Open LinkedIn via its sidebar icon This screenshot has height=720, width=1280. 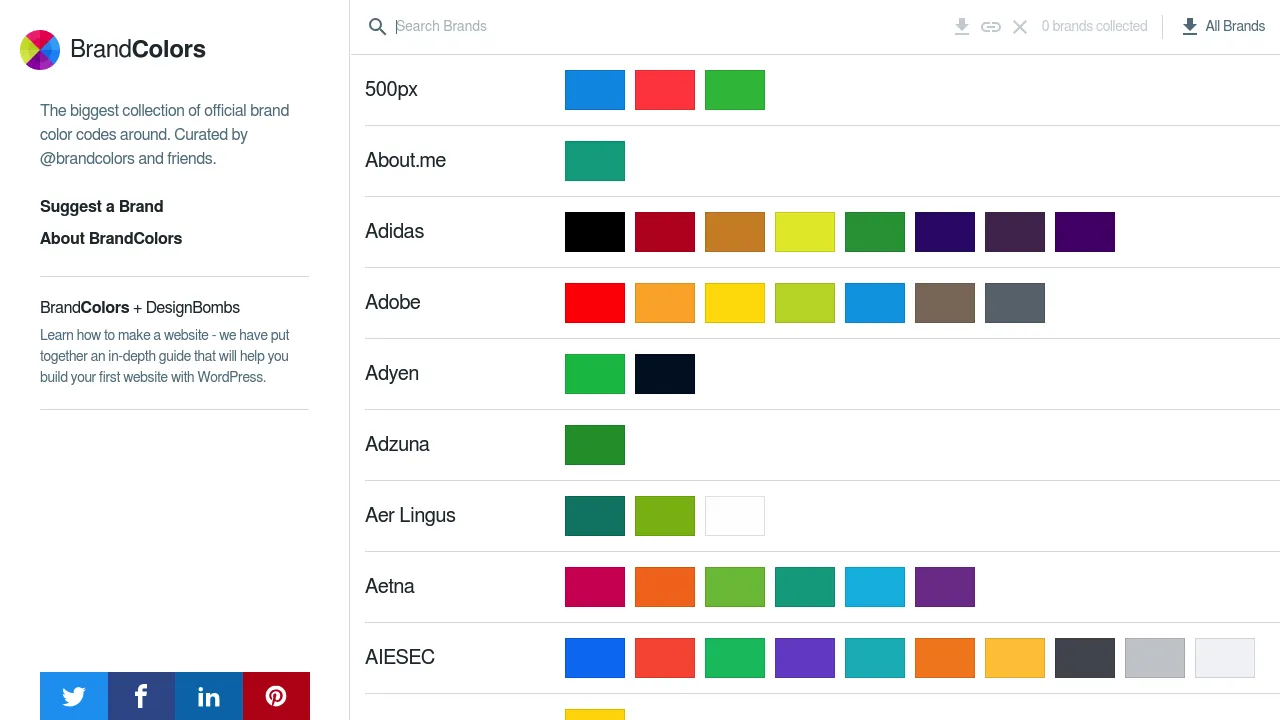[x=208, y=696]
